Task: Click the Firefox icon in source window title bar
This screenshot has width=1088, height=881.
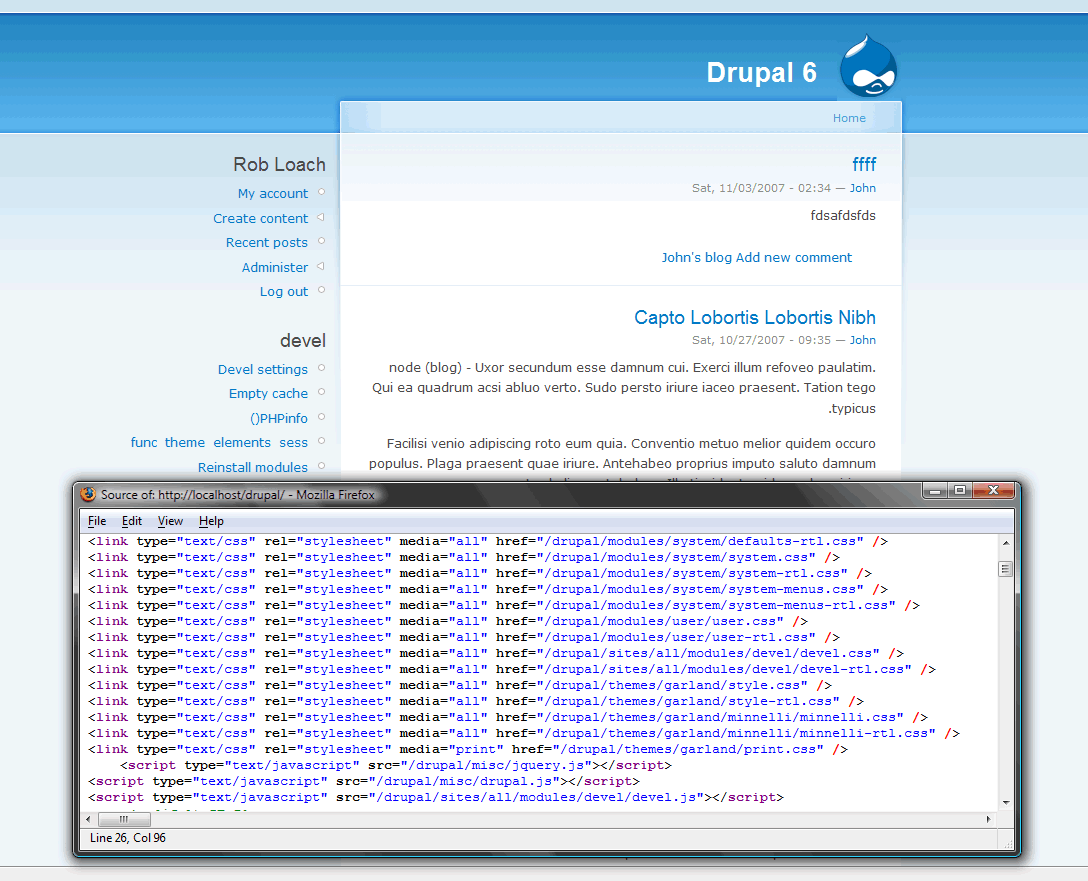Action: coord(88,494)
